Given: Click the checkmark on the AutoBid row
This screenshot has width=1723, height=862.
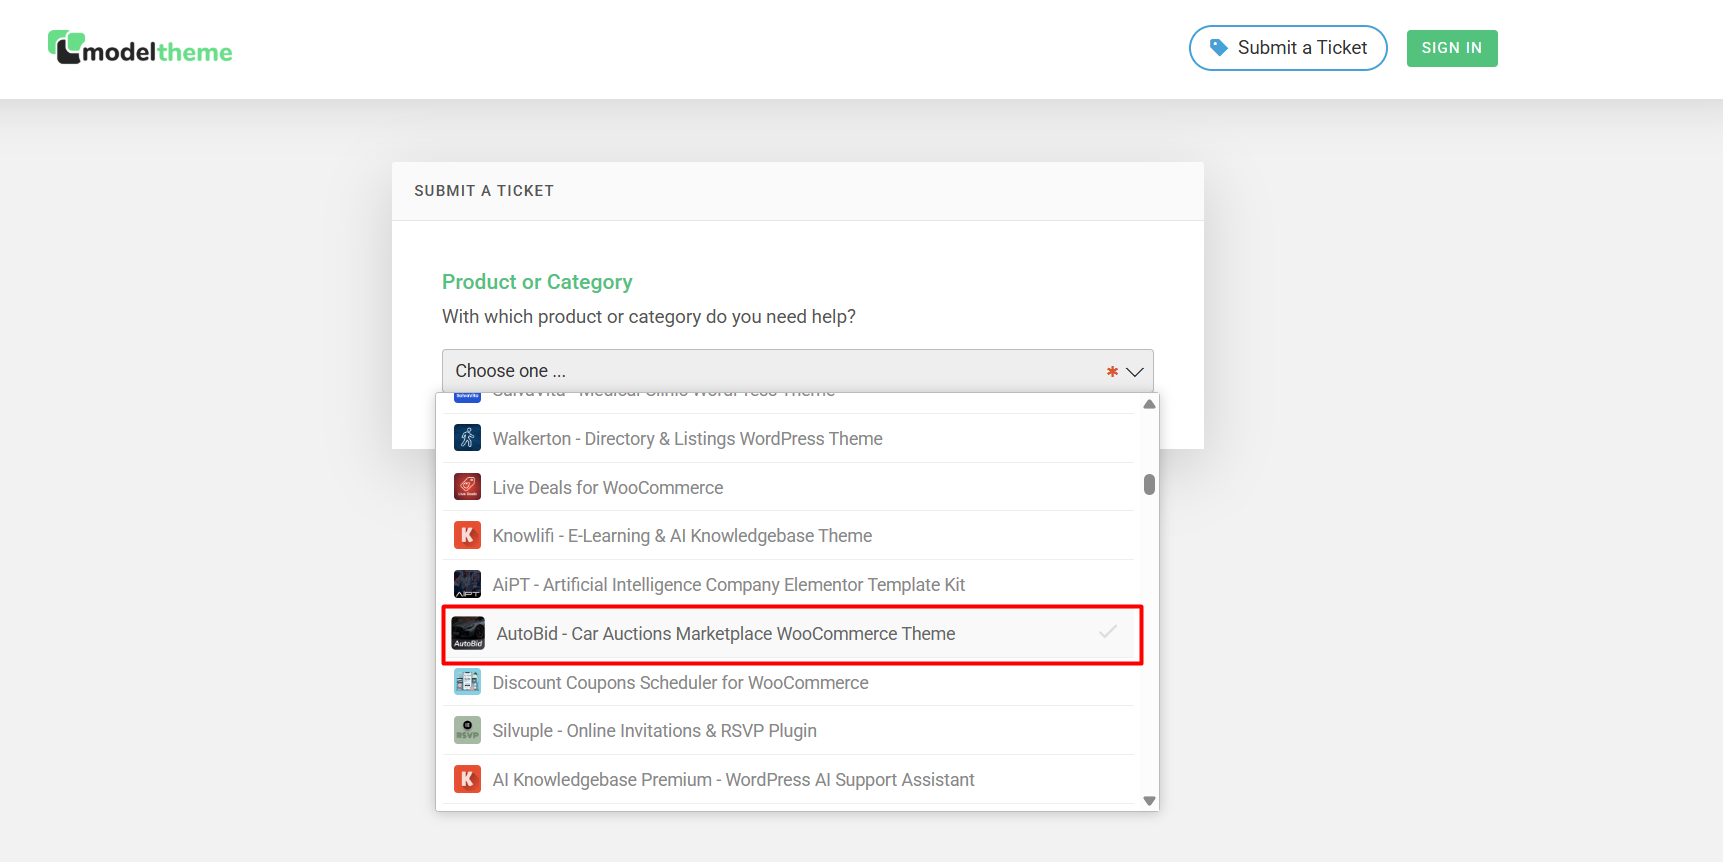Looking at the screenshot, I should [x=1108, y=632].
